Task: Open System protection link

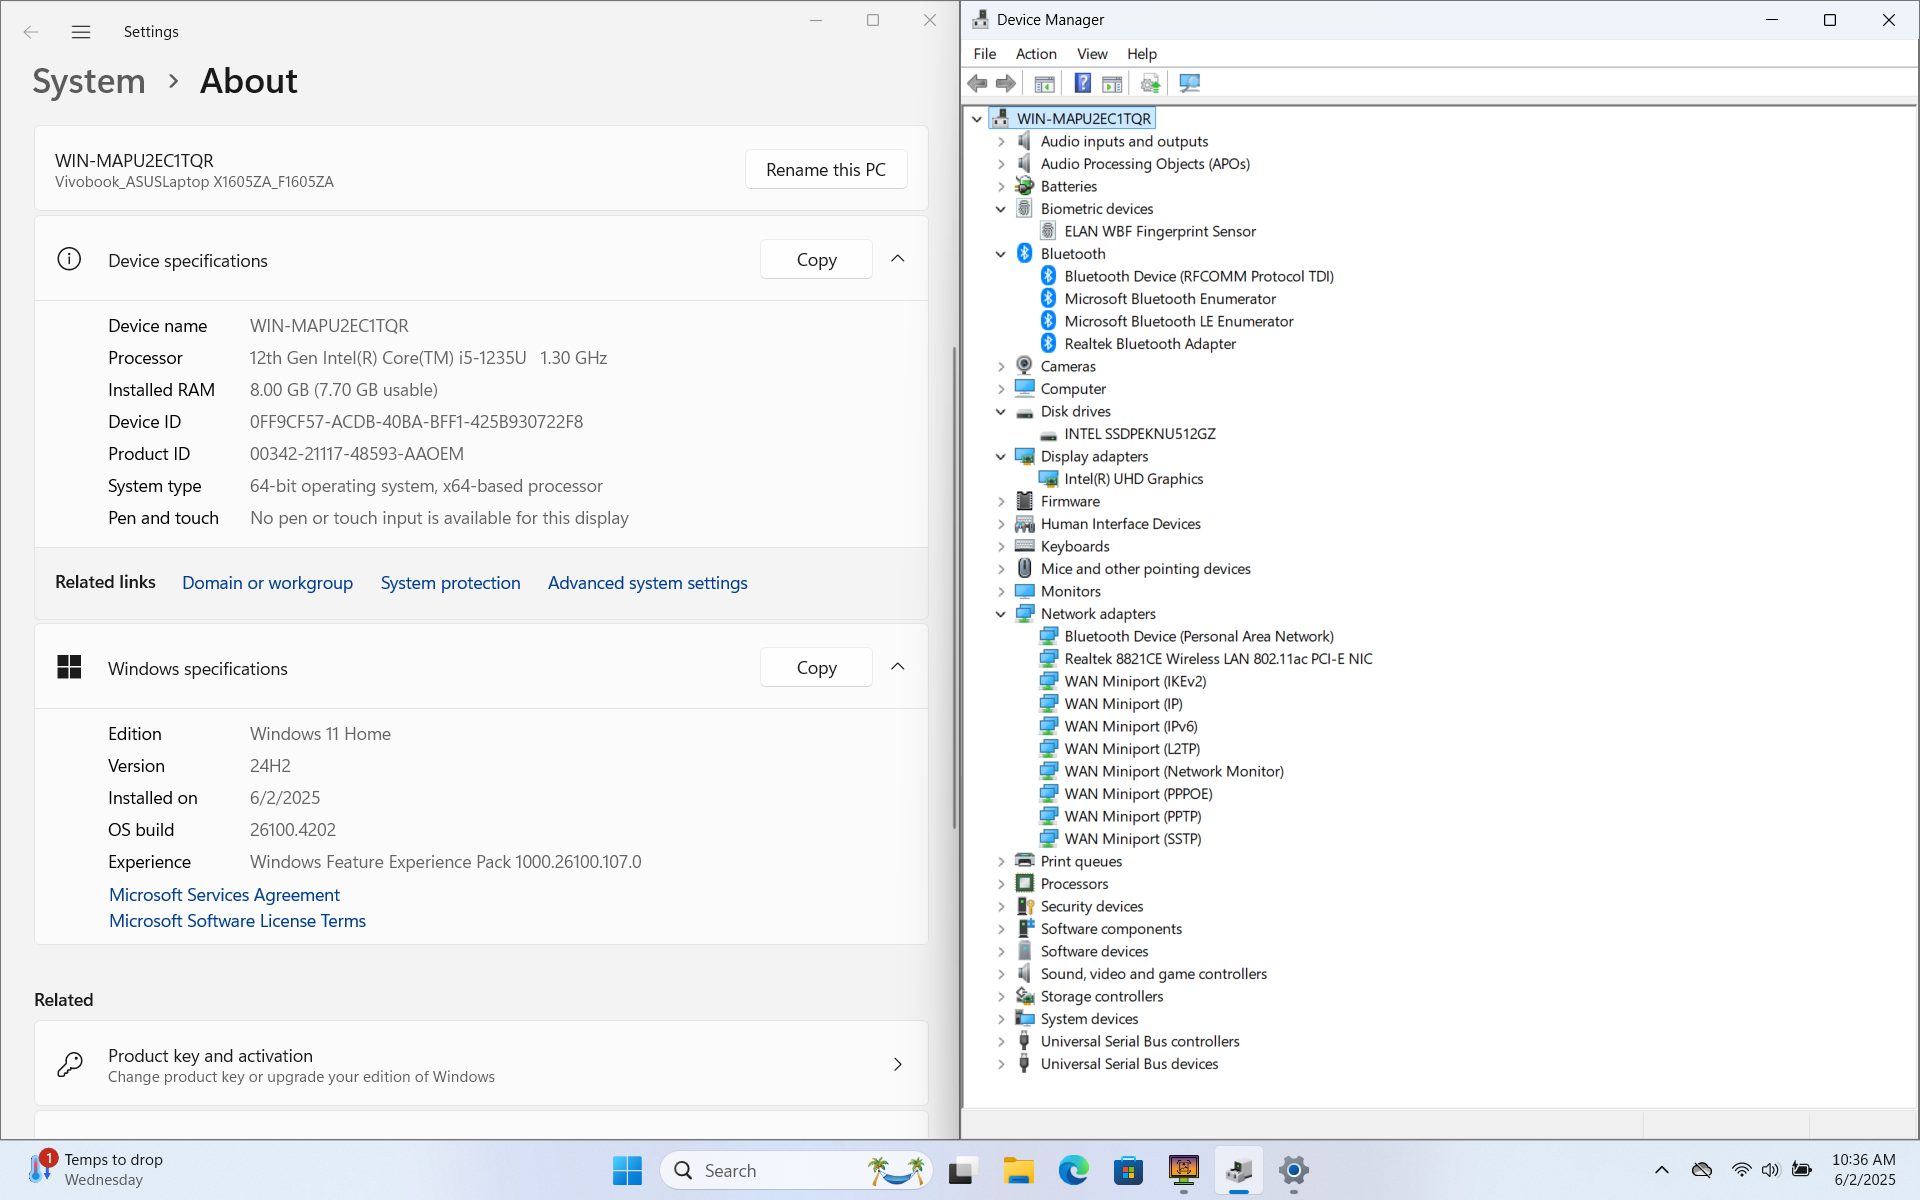Action: tap(450, 583)
